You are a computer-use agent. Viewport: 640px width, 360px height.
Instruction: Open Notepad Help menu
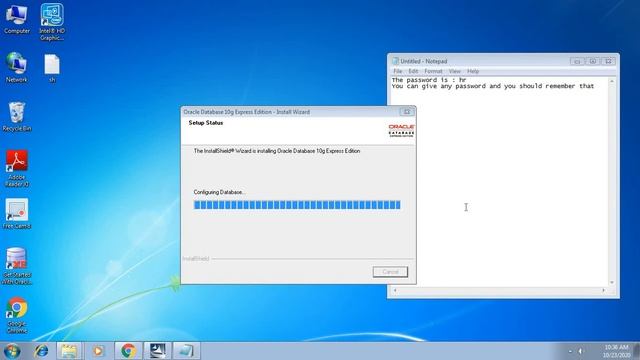click(473, 71)
